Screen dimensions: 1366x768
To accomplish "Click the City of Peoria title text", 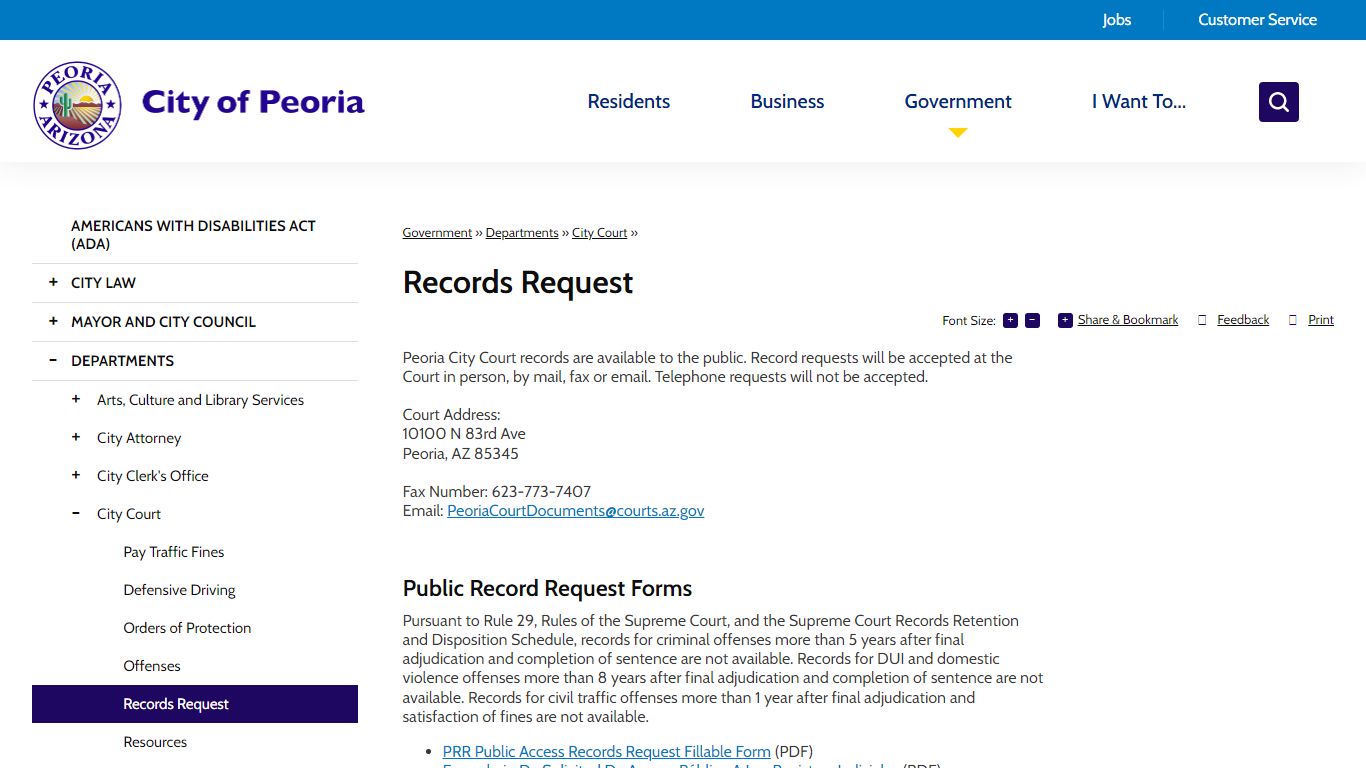I will point(253,102).
